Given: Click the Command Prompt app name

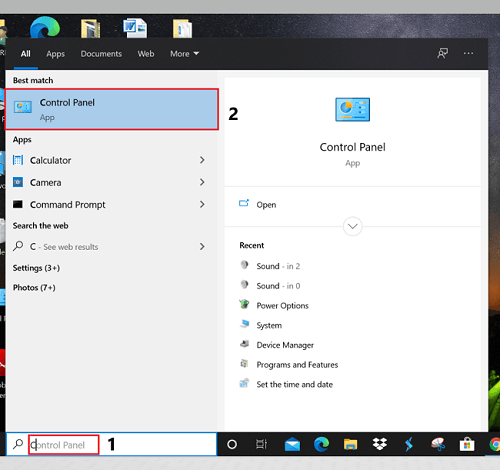Looking at the screenshot, I should (68, 205).
